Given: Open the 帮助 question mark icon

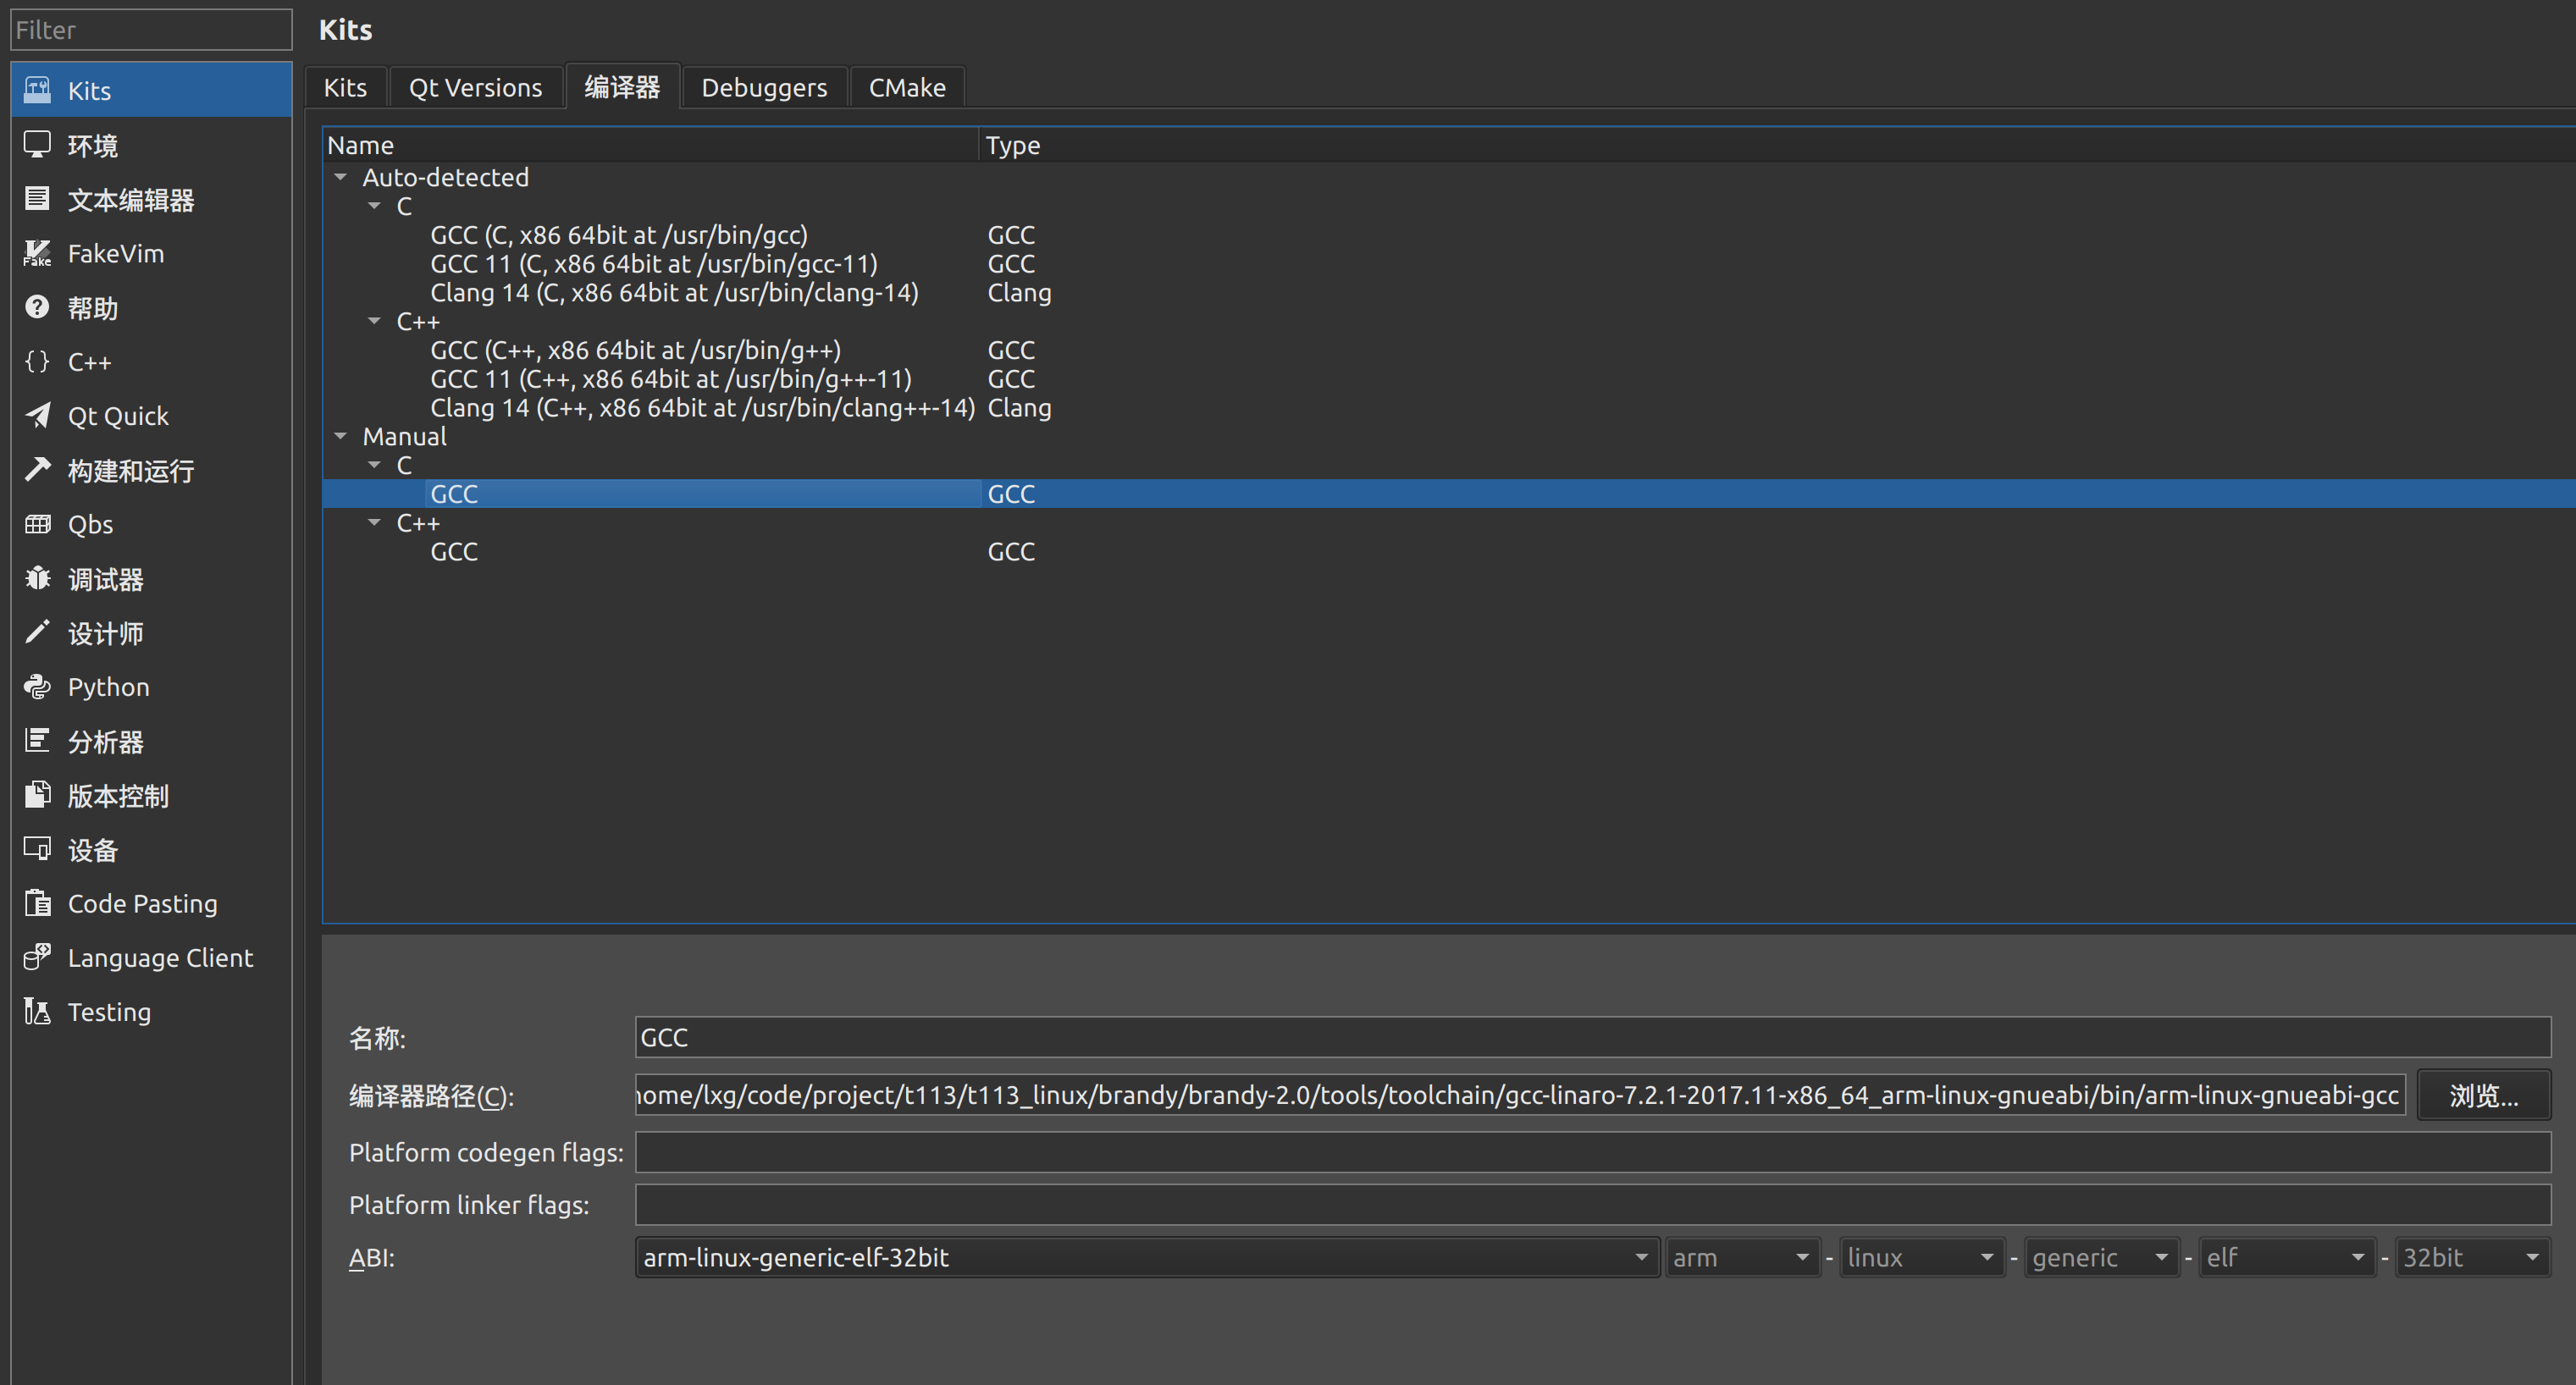Looking at the screenshot, I should tap(37, 307).
